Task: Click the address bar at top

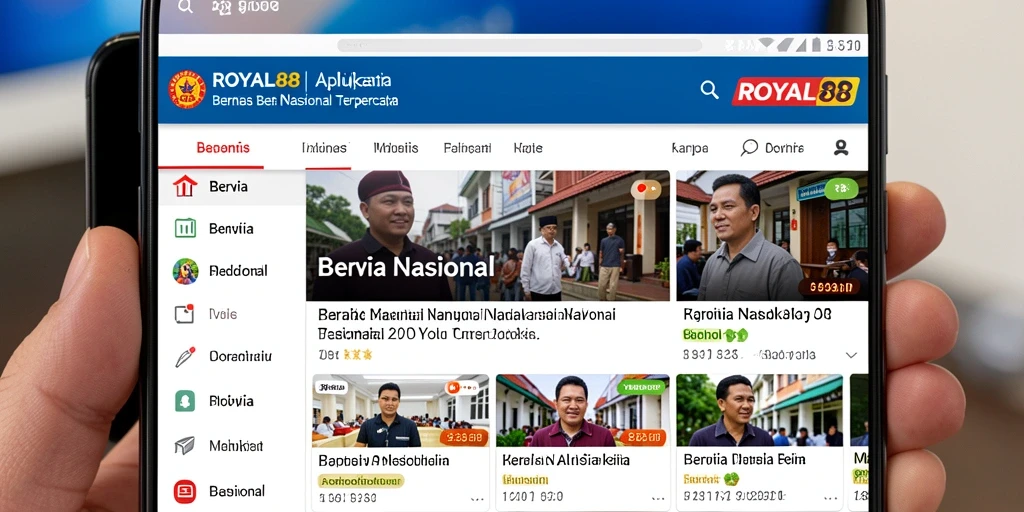Action: click(520, 45)
